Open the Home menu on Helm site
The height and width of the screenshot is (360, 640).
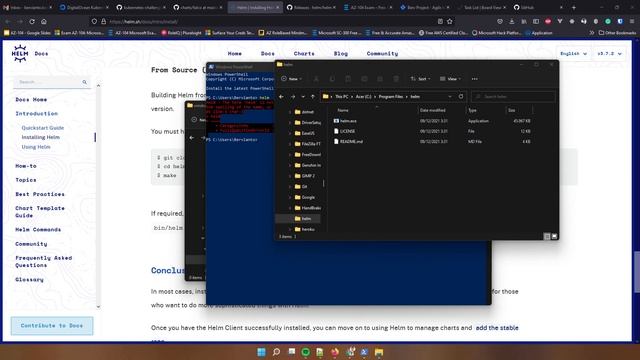pos(235,53)
